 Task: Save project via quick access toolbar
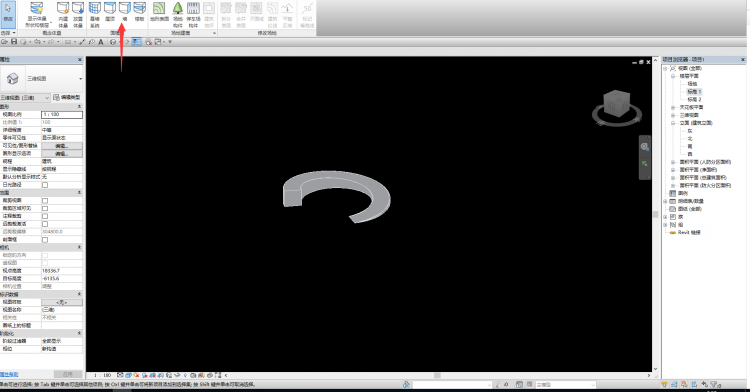[14, 42]
